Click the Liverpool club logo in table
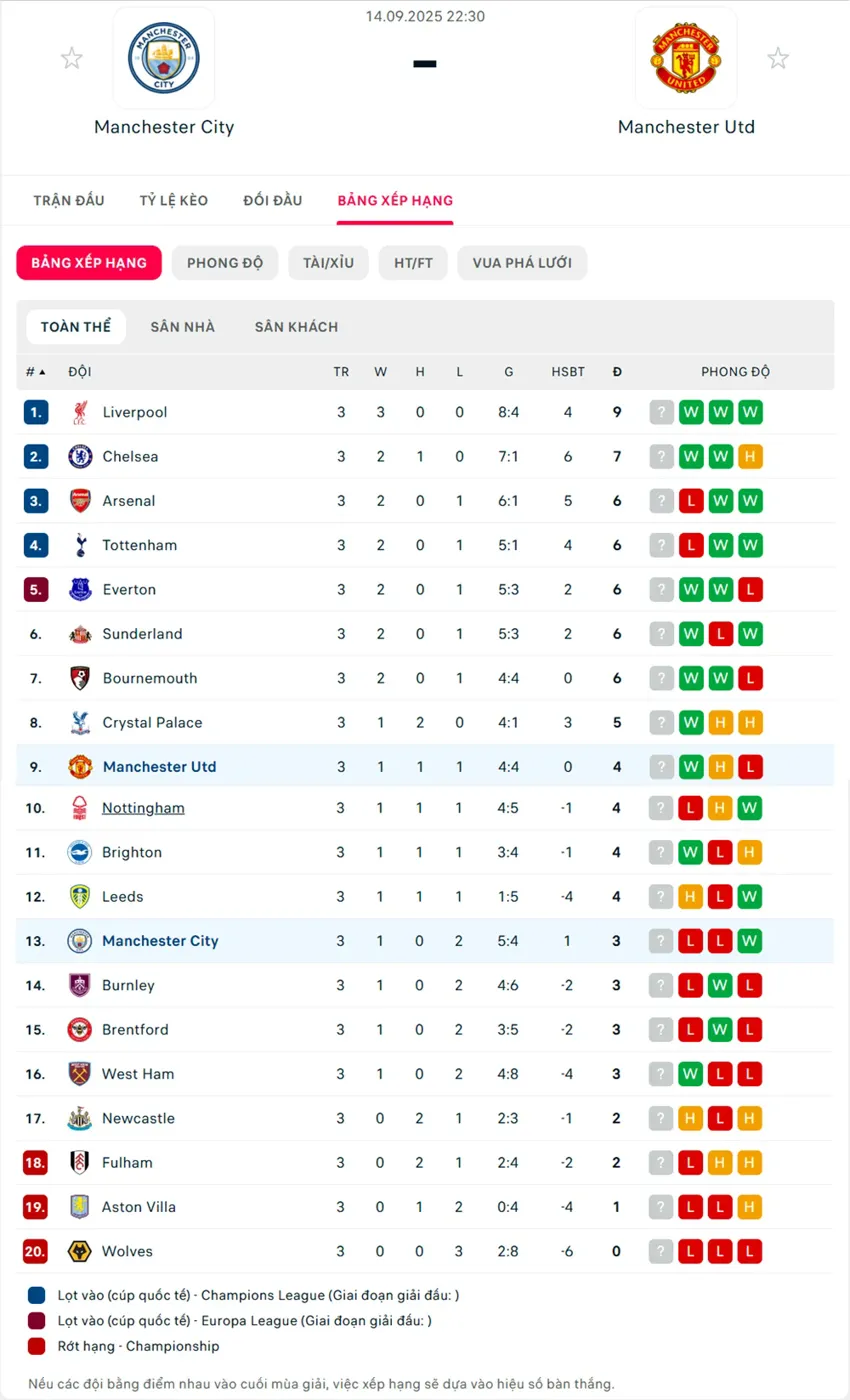The image size is (850, 1400). pos(80,412)
